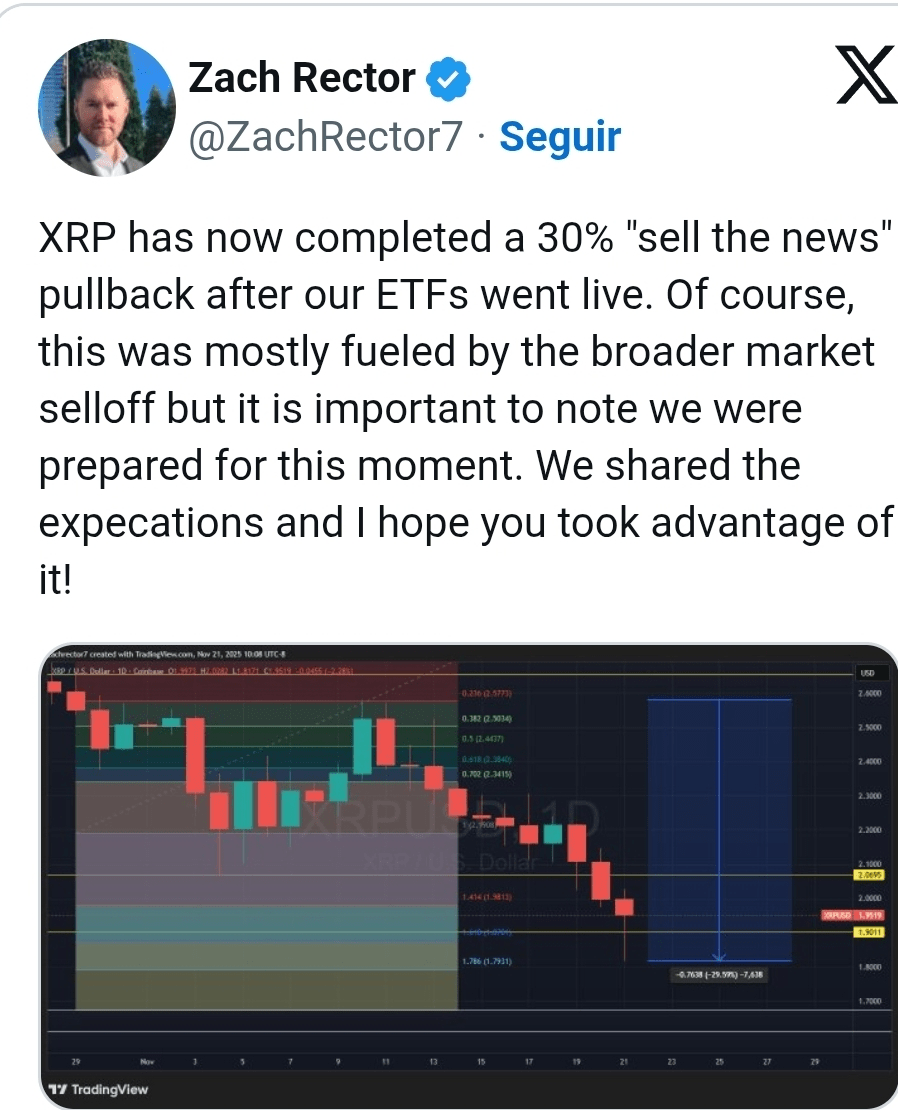Open the @ZachRector7 handle
898x1110 pixels.
click(326, 137)
